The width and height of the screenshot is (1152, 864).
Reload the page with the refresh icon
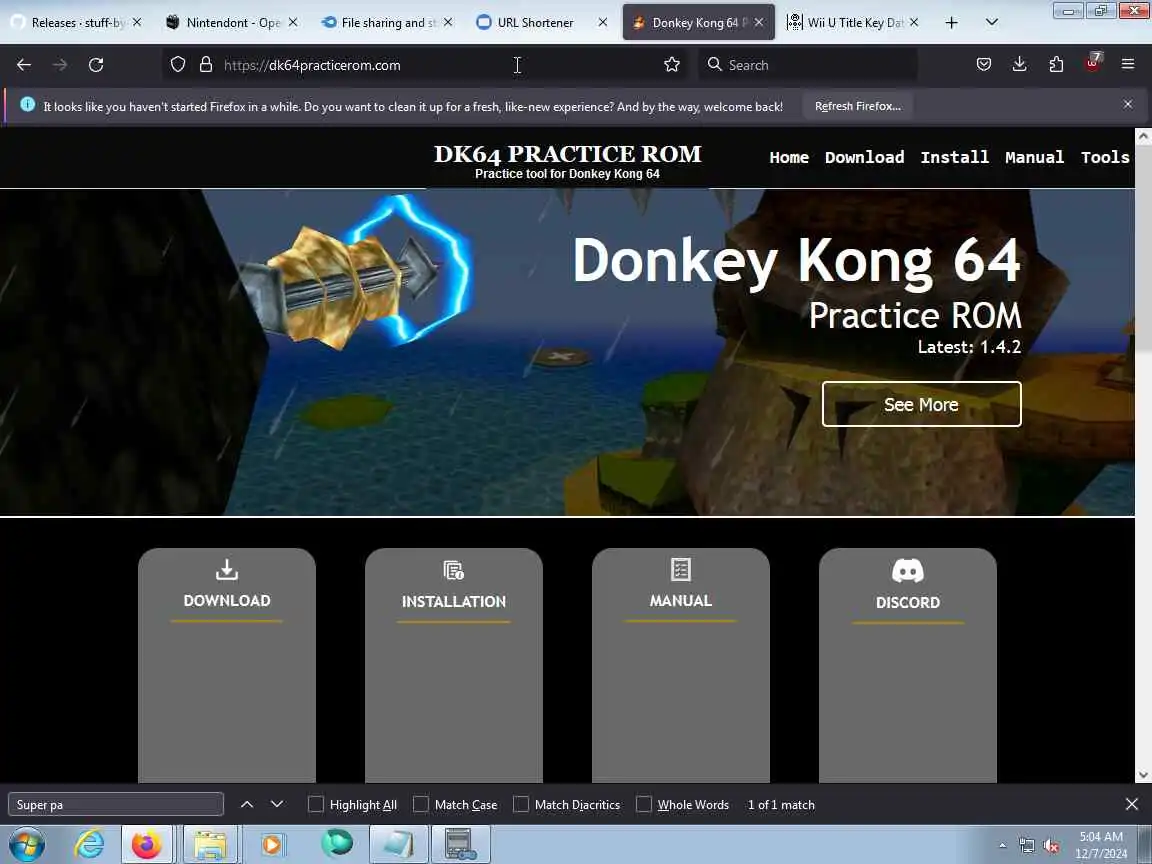(96, 65)
